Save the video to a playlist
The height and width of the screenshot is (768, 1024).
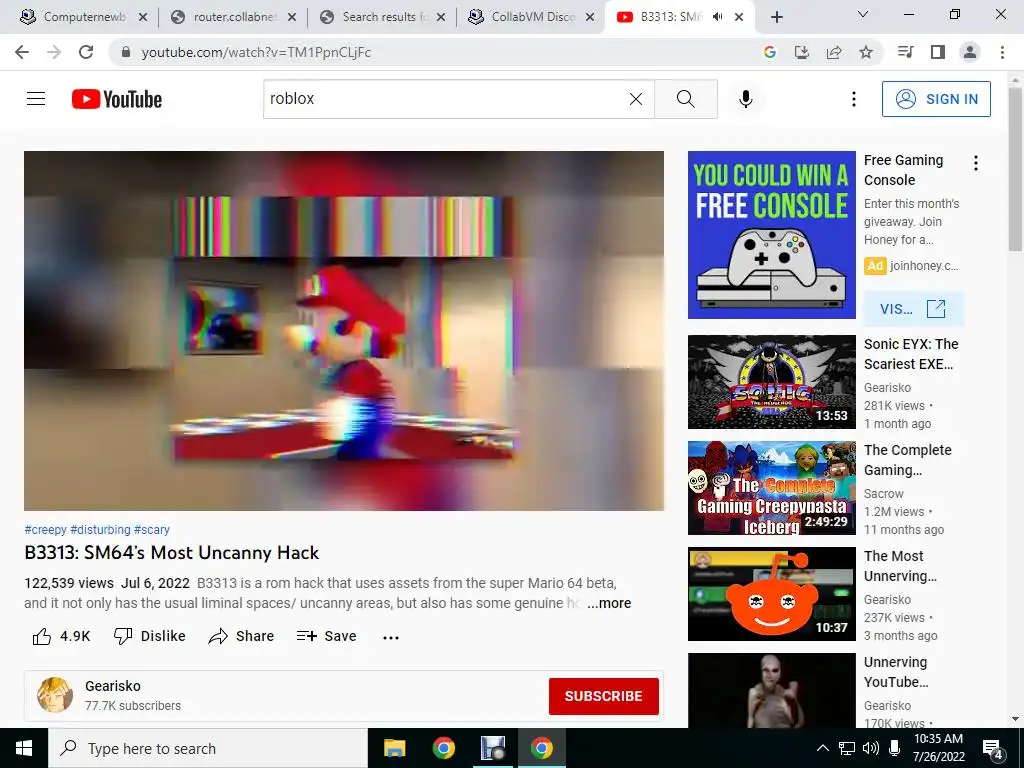326,636
